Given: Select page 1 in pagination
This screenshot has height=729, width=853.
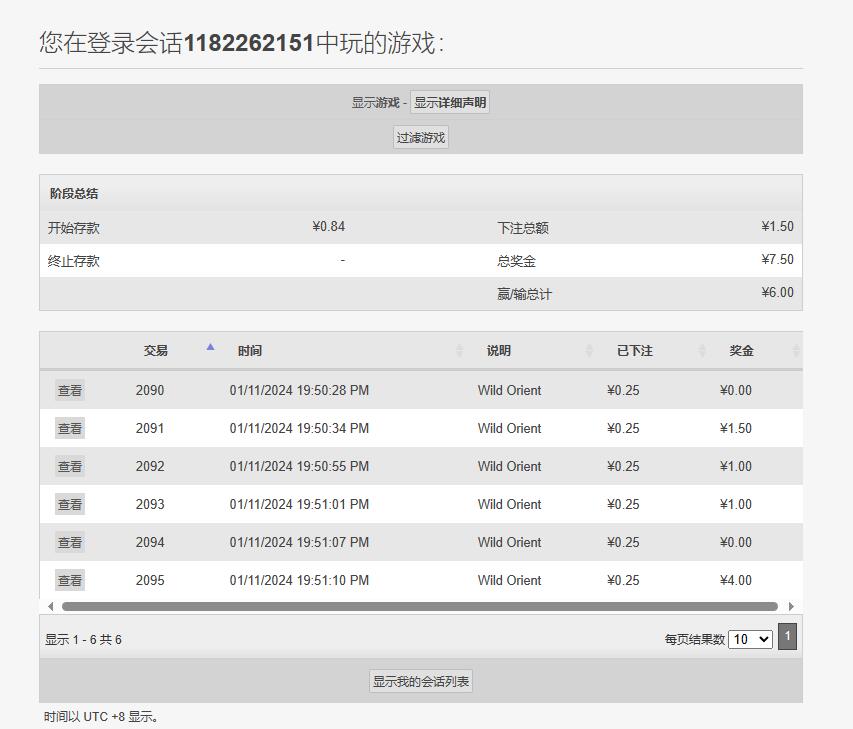Looking at the screenshot, I should tap(787, 637).
